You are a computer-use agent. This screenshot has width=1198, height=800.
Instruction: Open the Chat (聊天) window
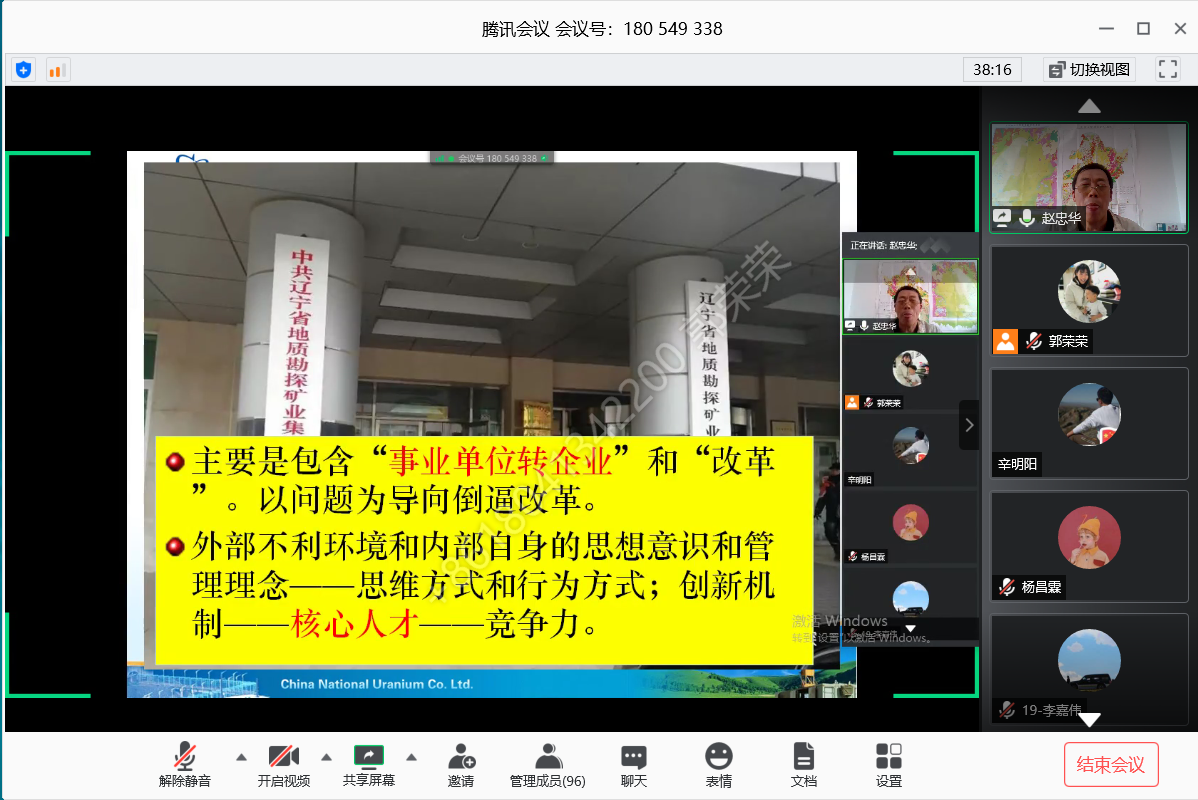(633, 765)
